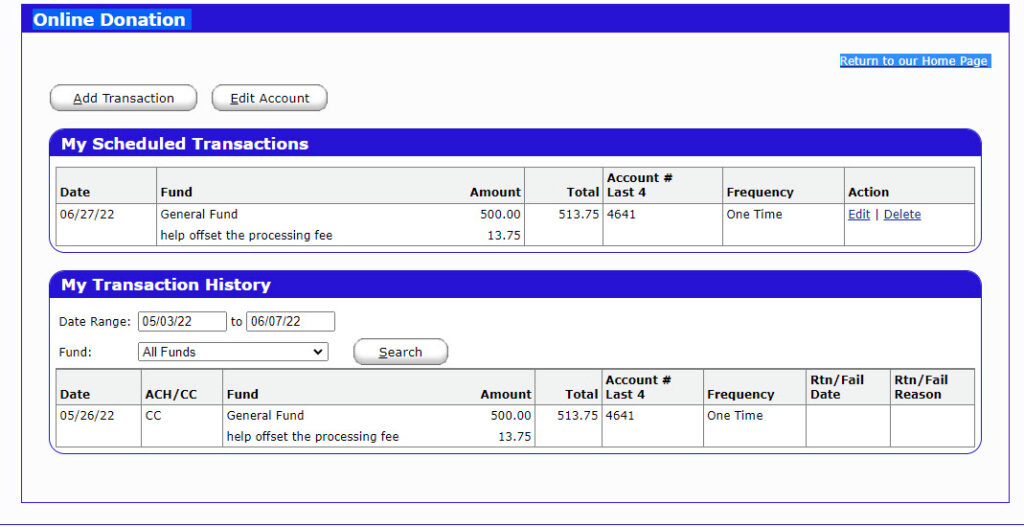Viewport: 1024px width, 527px height.
Task: Click the Action column header
Action: pos(868,192)
